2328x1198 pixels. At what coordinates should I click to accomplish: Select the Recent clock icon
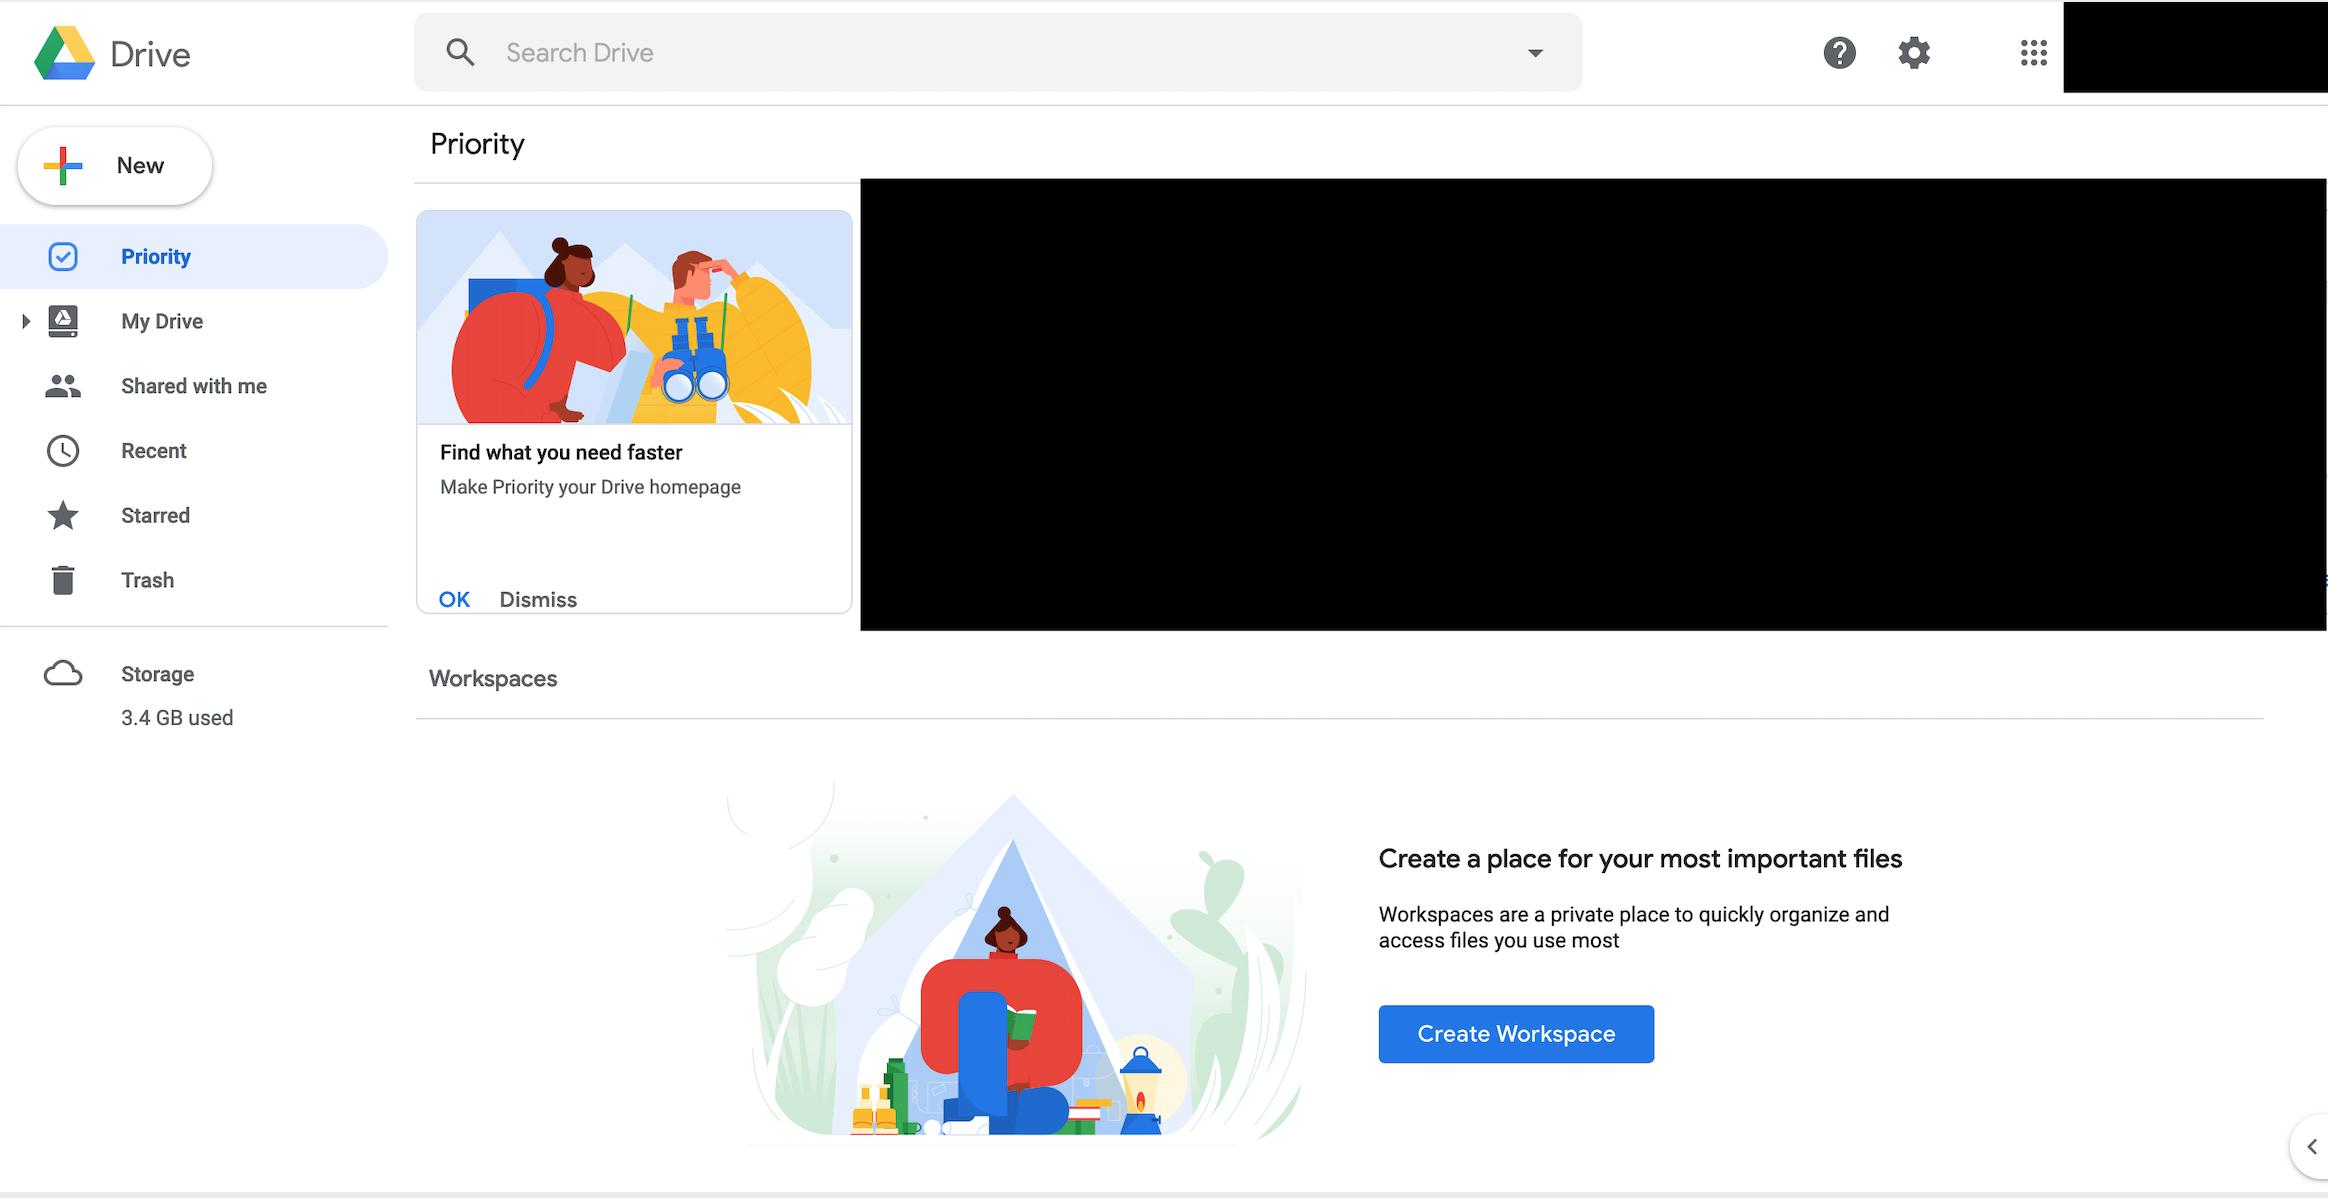63,450
